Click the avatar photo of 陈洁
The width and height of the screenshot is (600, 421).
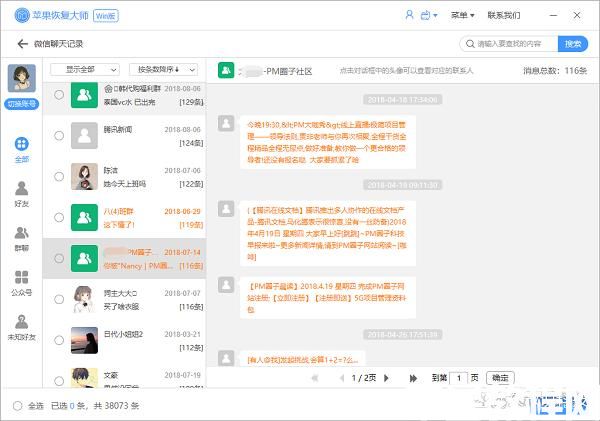pyautogui.click(x=85, y=176)
